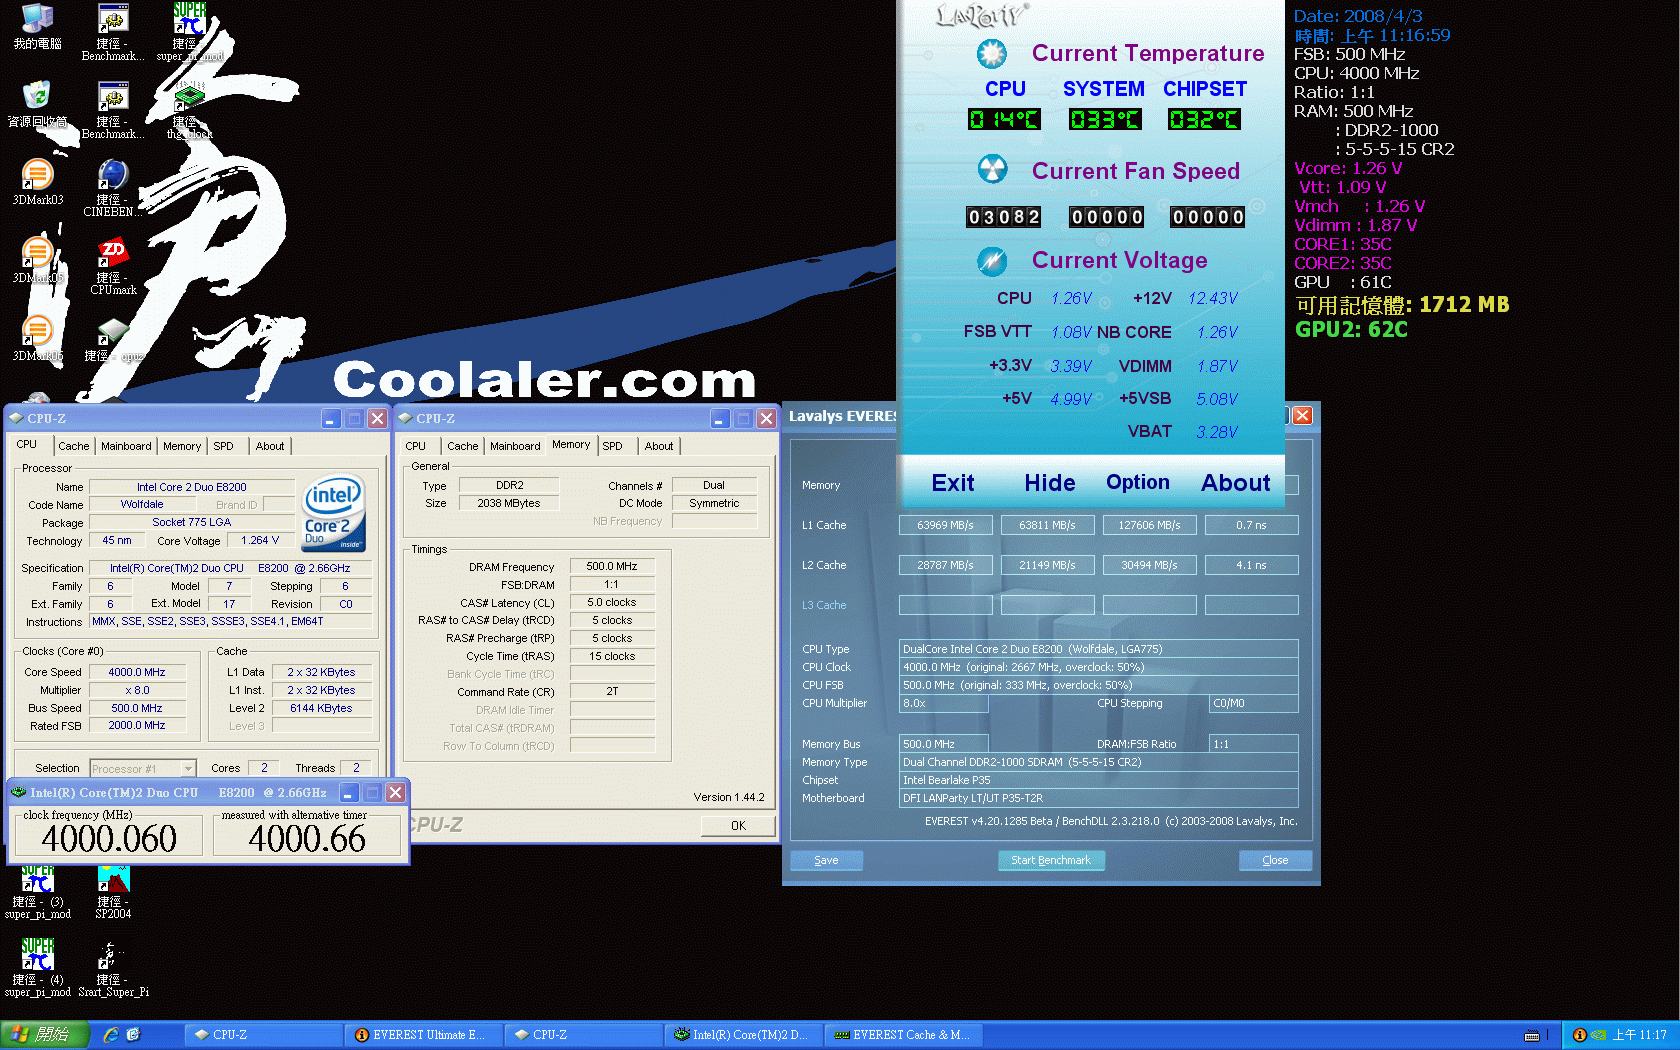Viewport: 1680px width, 1050px height.
Task: Click the keyboard language bar tray icon
Action: tap(1531, 1035)
